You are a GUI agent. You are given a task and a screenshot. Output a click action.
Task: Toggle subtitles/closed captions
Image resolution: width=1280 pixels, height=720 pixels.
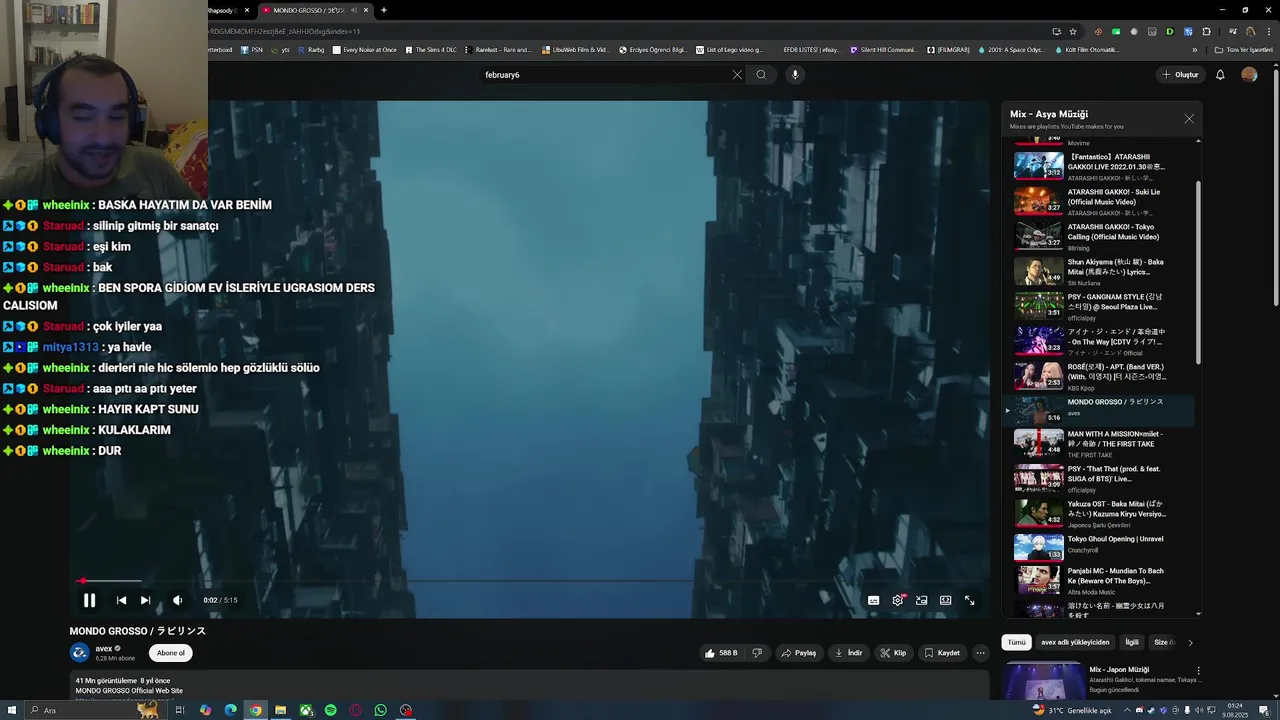coord(873,600)
